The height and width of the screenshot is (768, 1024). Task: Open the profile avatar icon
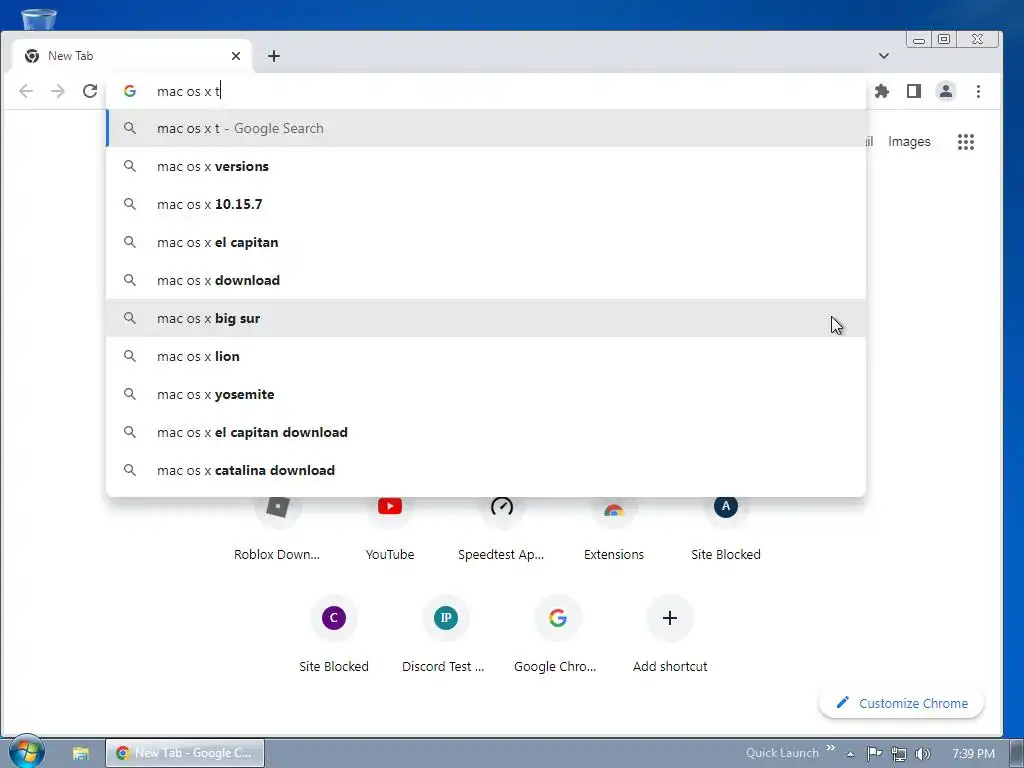(946, 91)
